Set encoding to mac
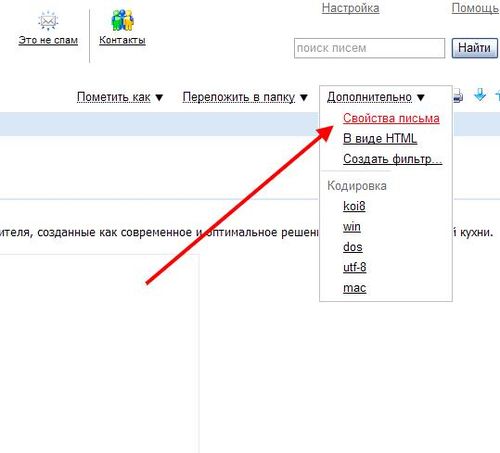 [x=355, y=288]
